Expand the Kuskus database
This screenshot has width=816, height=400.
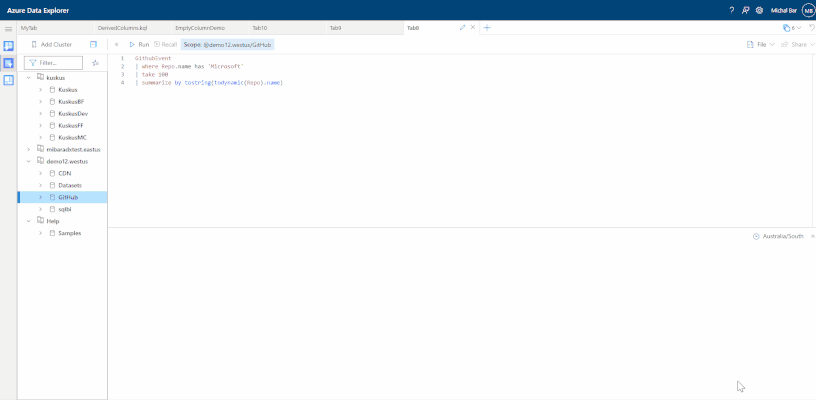pos(41,89)
